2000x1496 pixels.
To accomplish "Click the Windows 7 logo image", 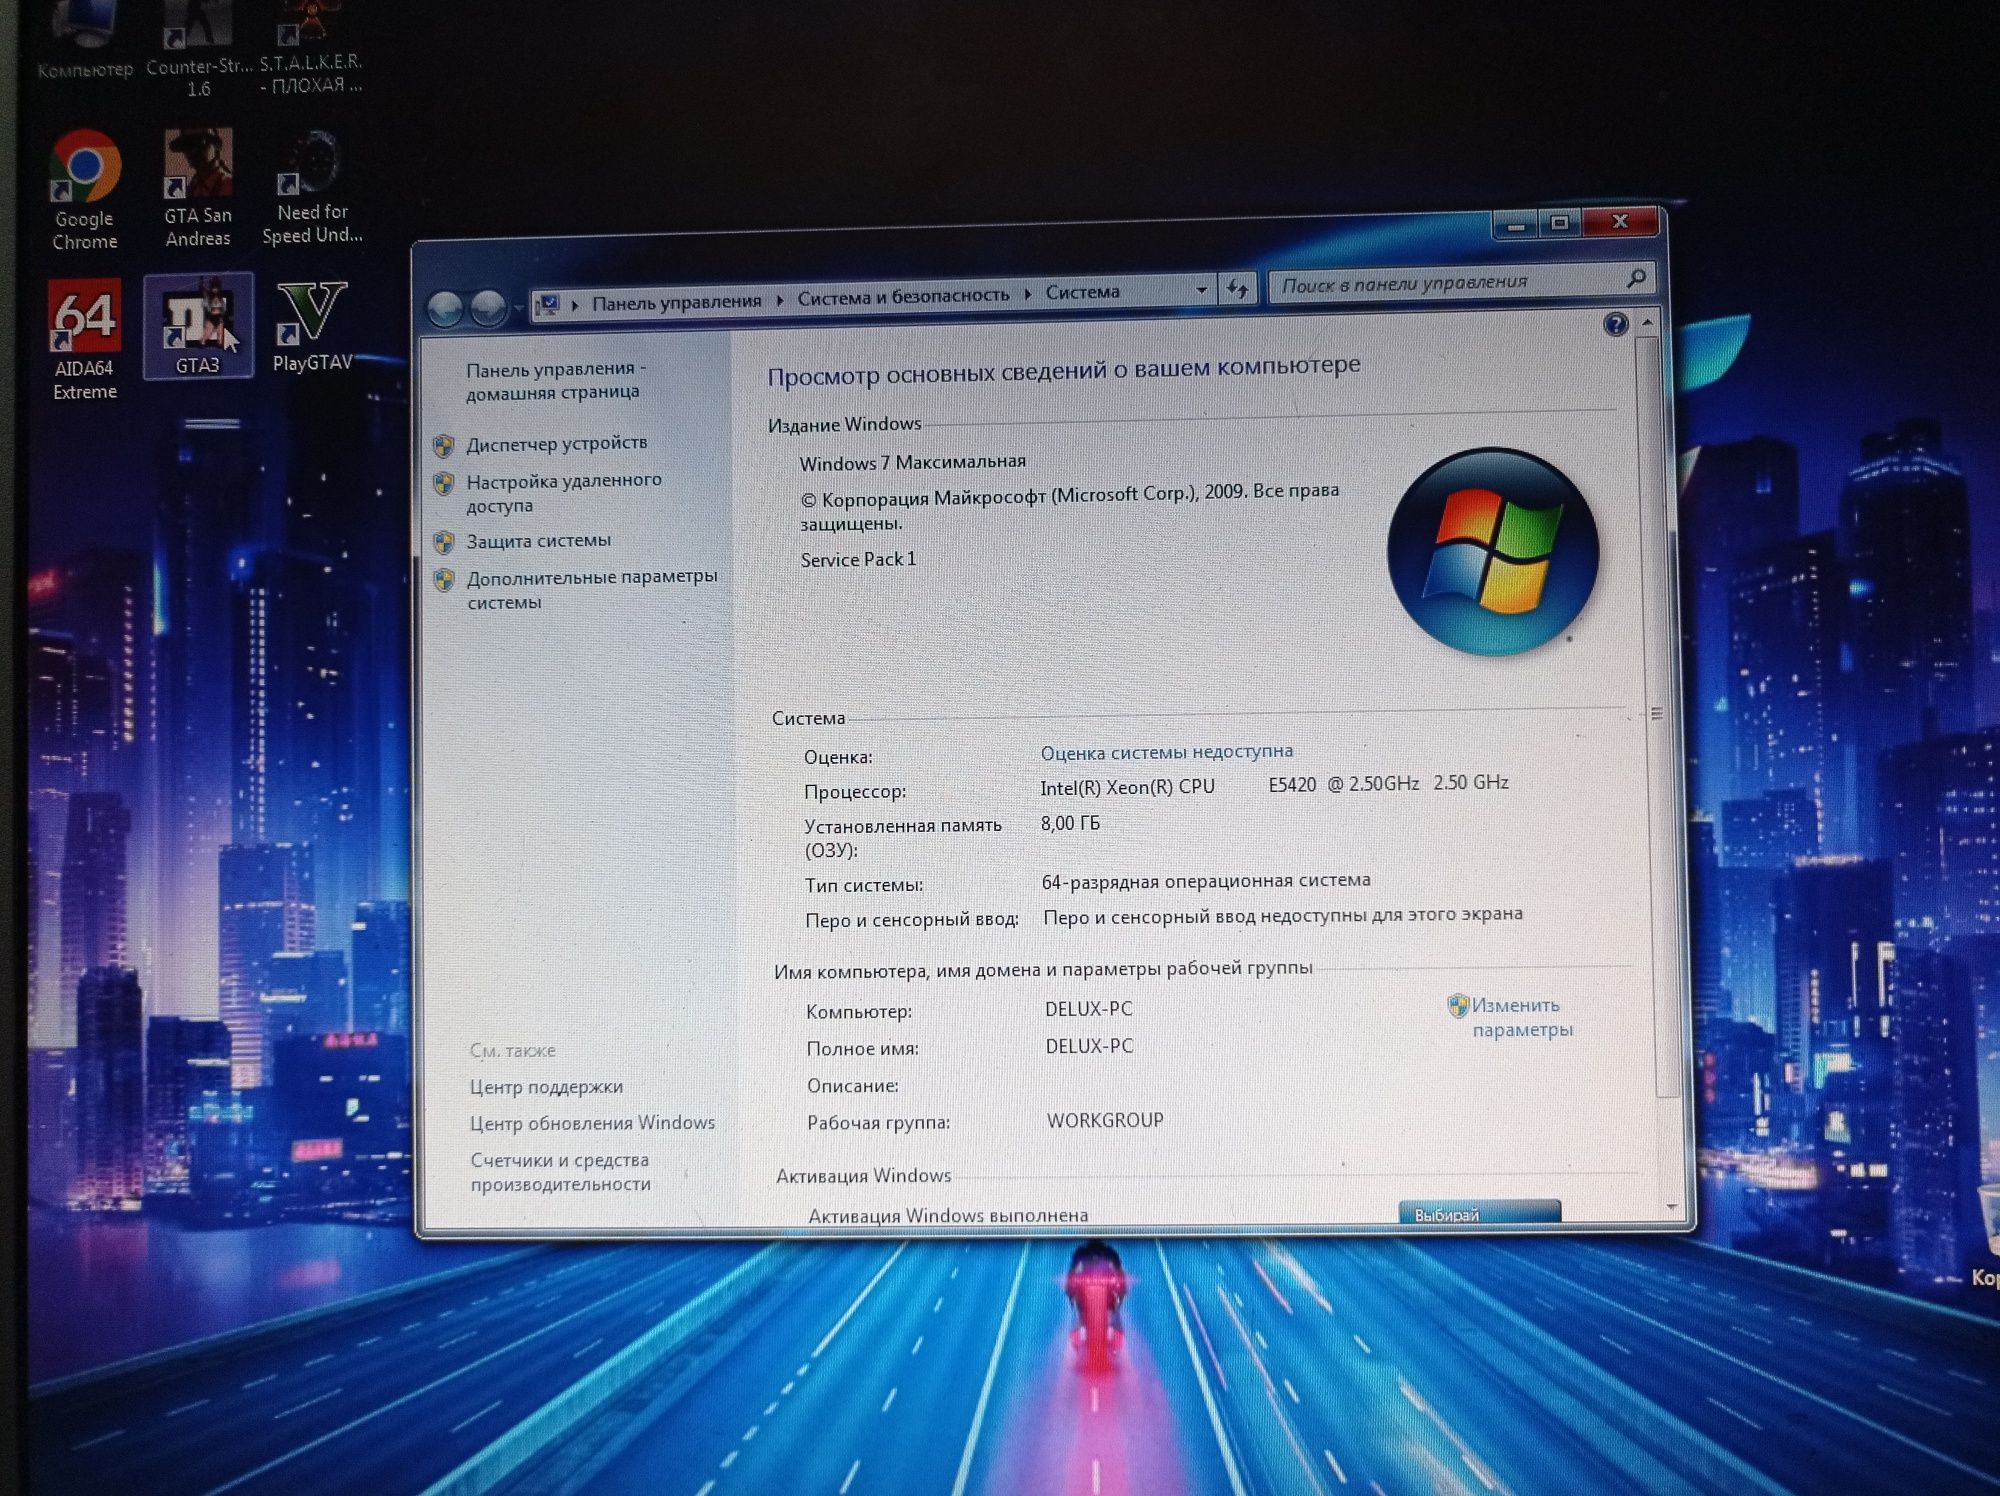I will point(1492,552).
